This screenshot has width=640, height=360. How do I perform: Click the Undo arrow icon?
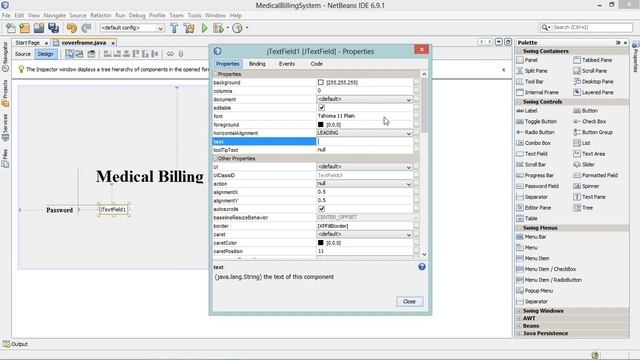pyautogui.click(x=72, y=28)
